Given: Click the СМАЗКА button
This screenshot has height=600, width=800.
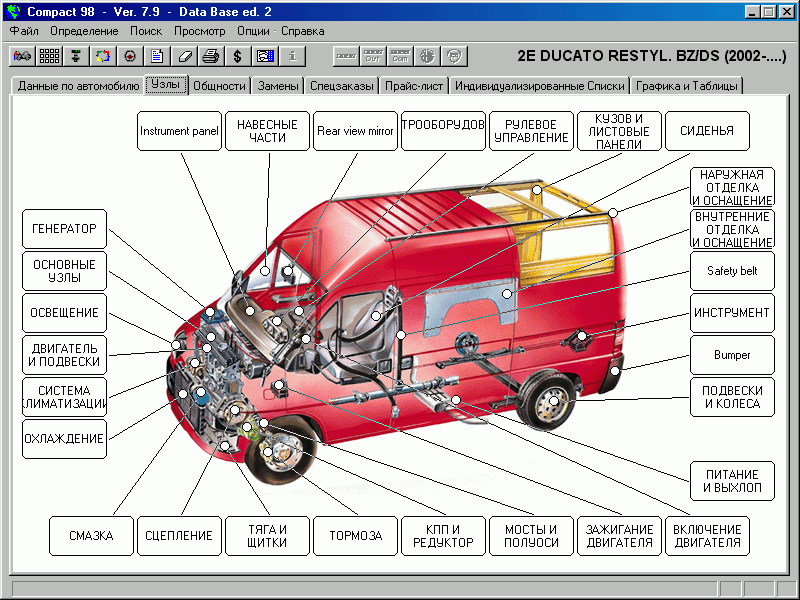Looking at the screenshot, I should (91, 536).
